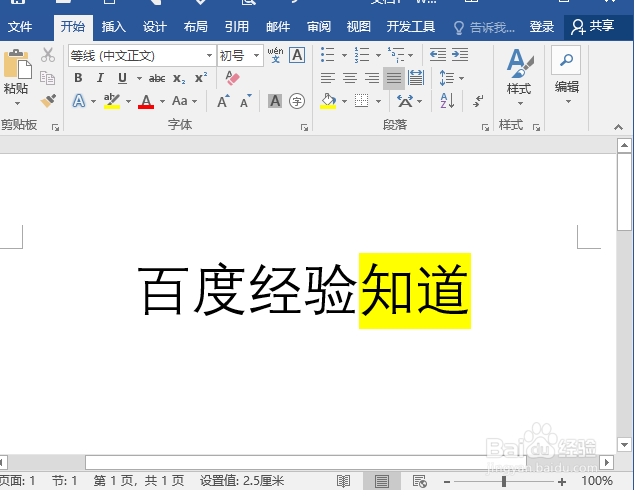Switch to the 设计 tab
This screenshot has height=490, width=634.
point(154,27)
